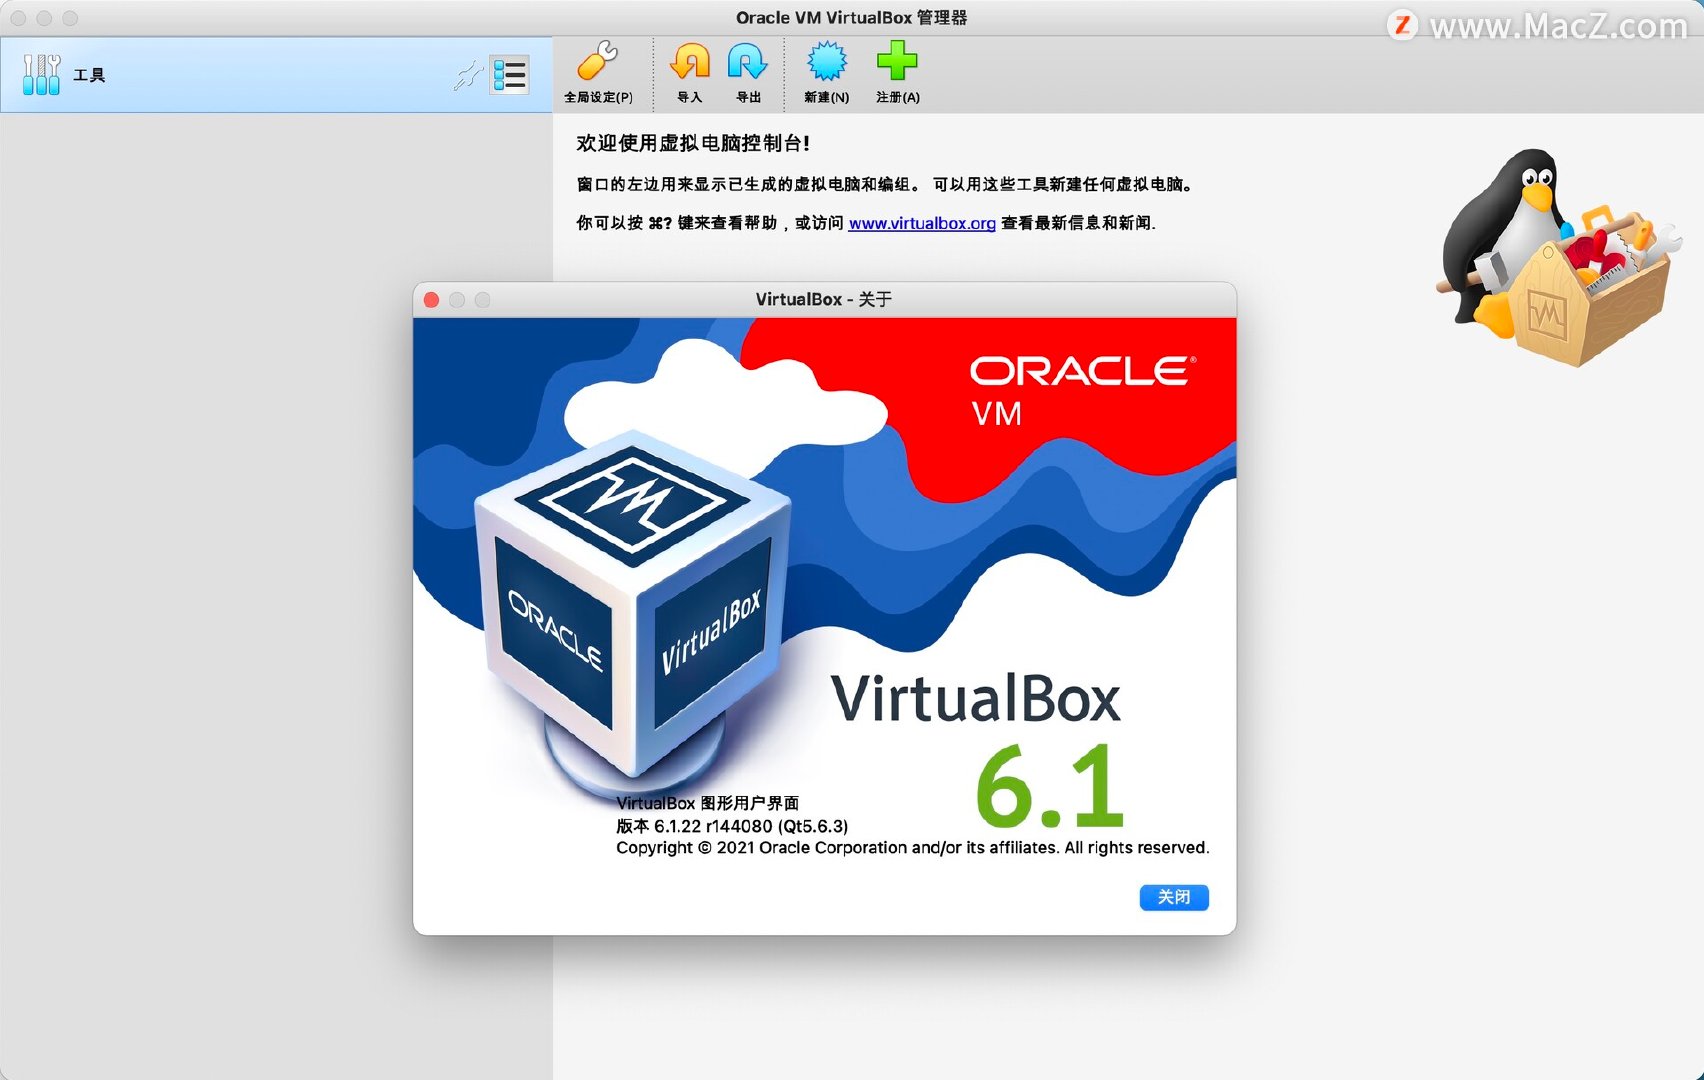Click the 关闭 button in About dialog
1704x1080 pixels.
[x=1174, y=897]
